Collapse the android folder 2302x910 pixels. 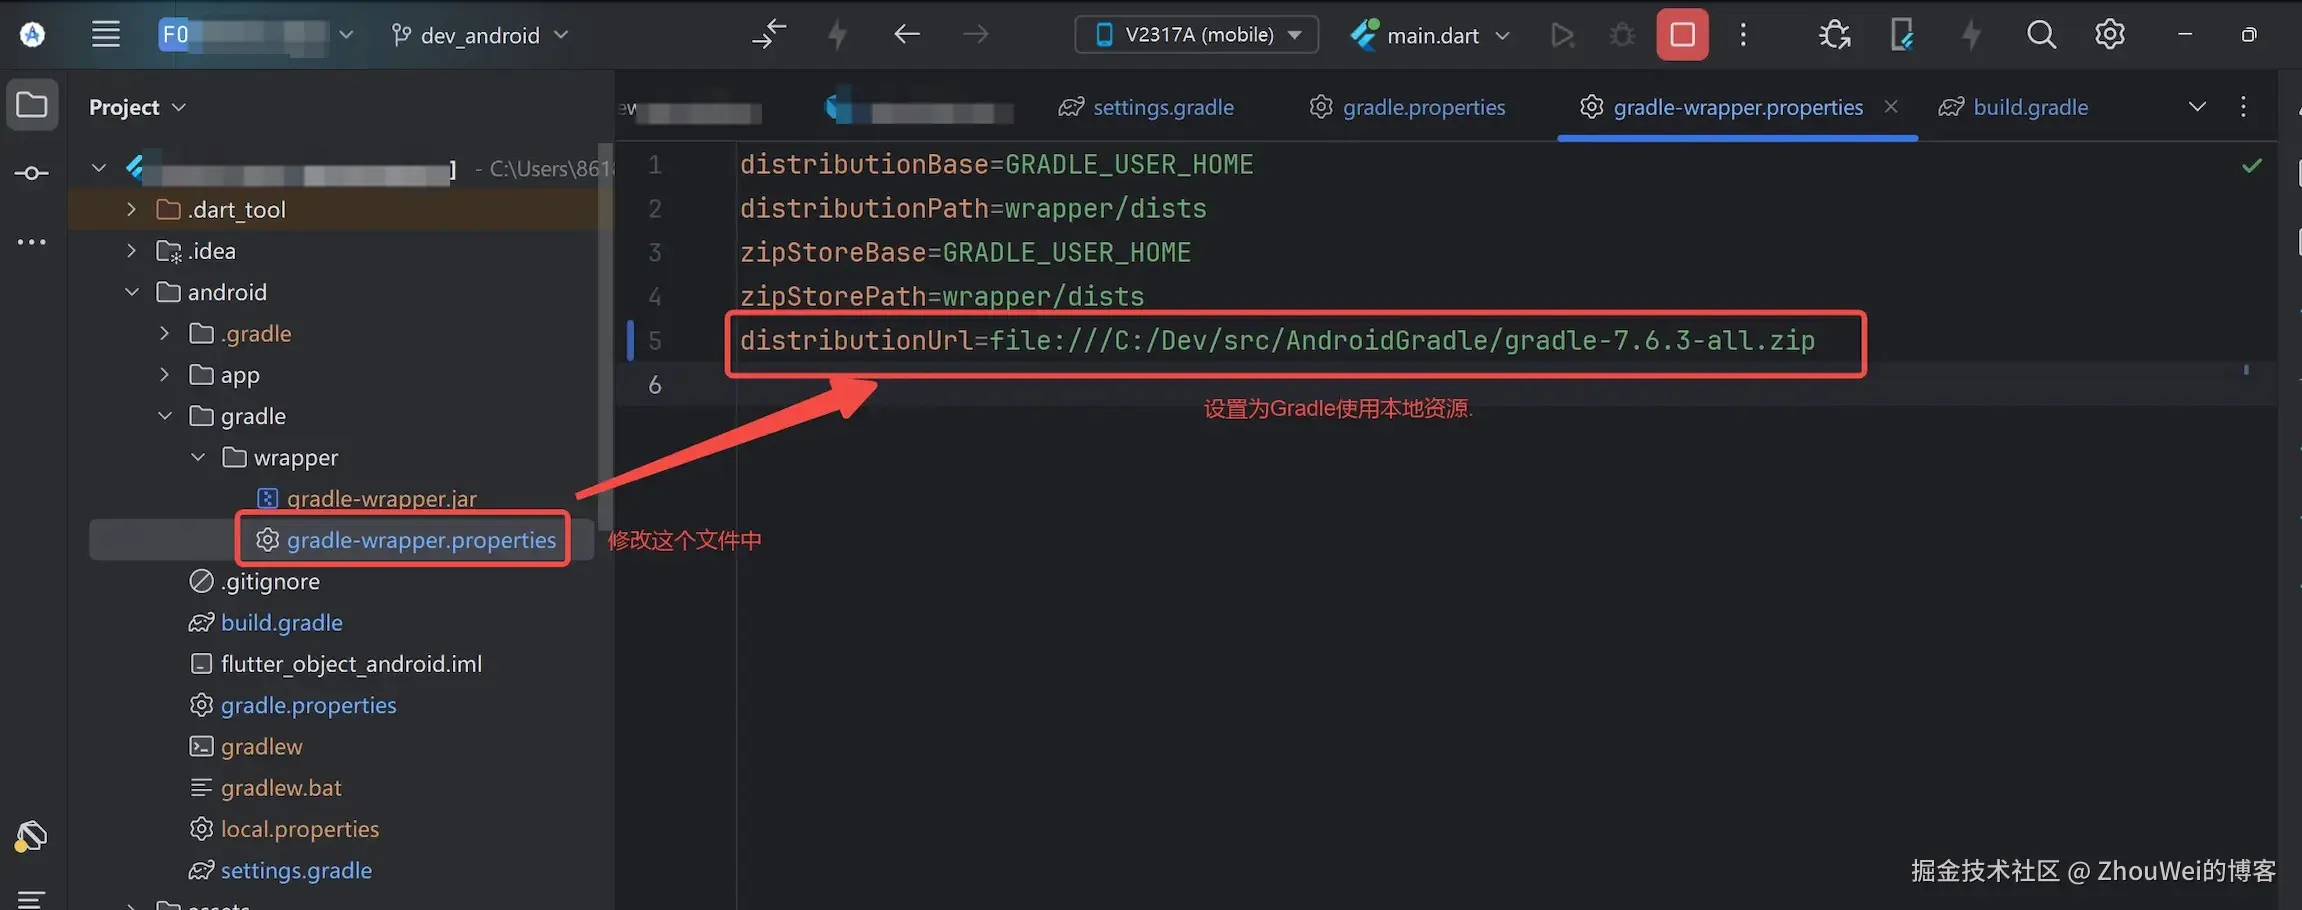tap(132, 292)
